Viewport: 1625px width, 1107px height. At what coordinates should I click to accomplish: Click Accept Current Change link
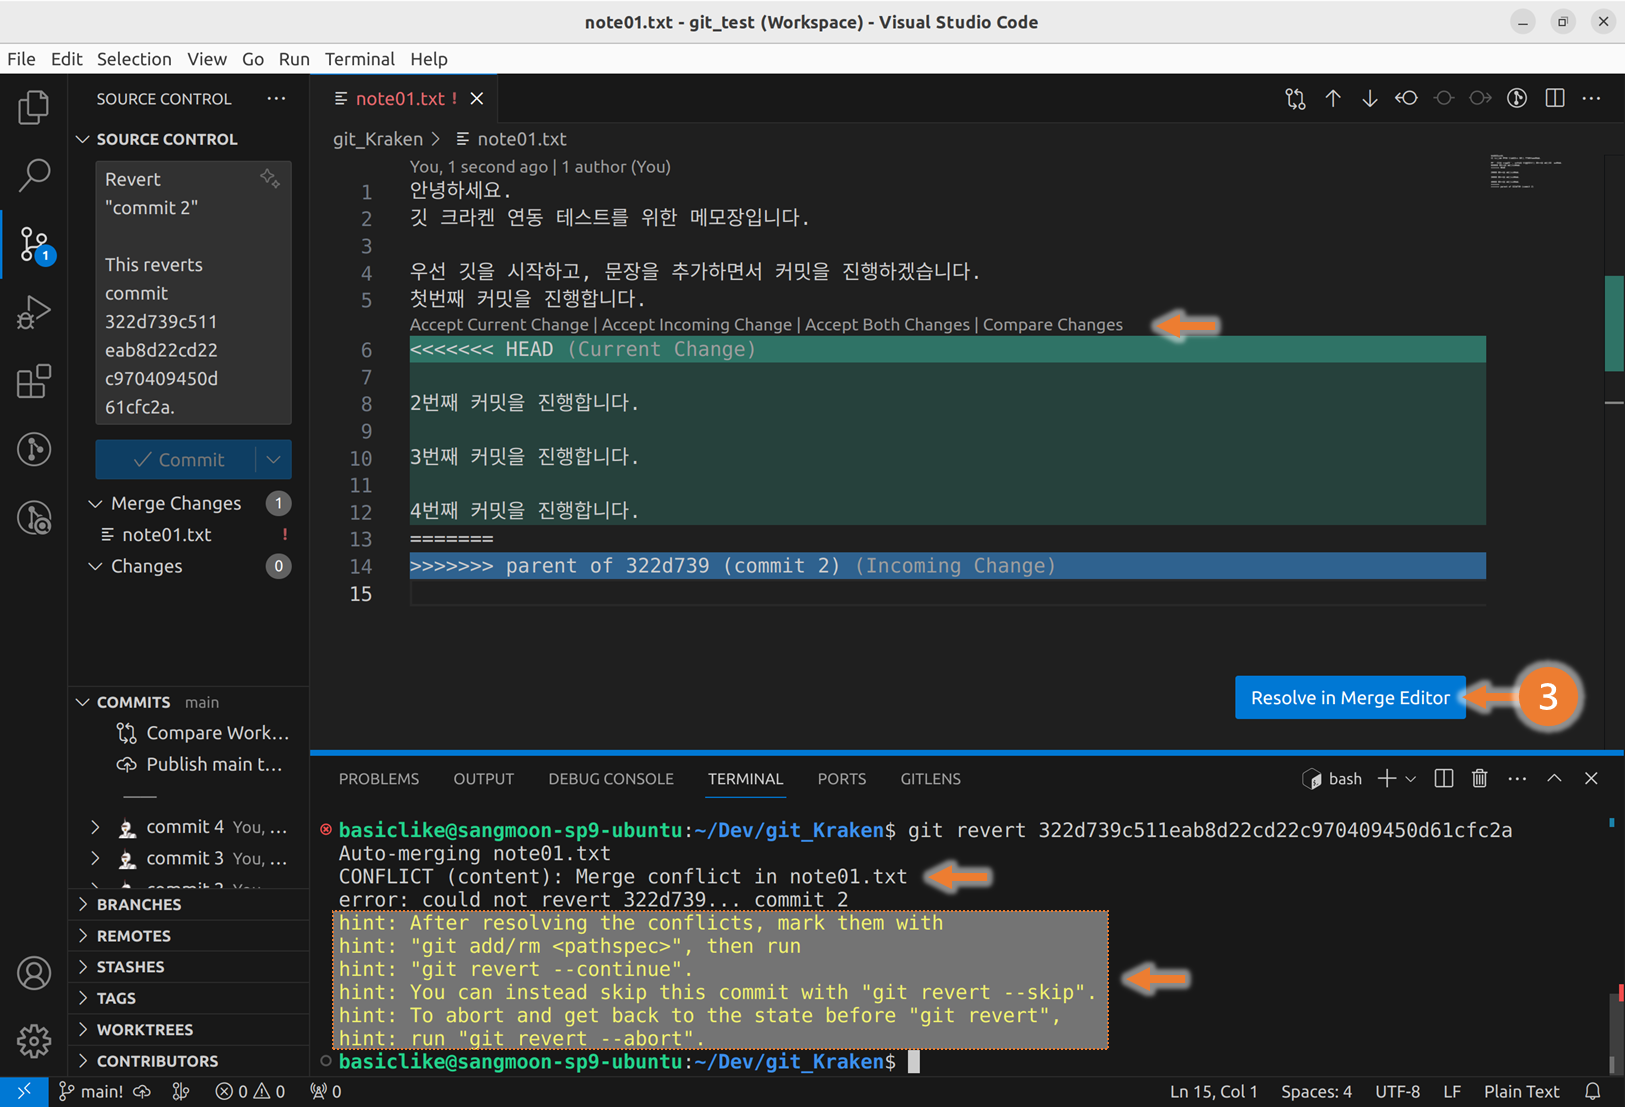(x=499, y=325)
